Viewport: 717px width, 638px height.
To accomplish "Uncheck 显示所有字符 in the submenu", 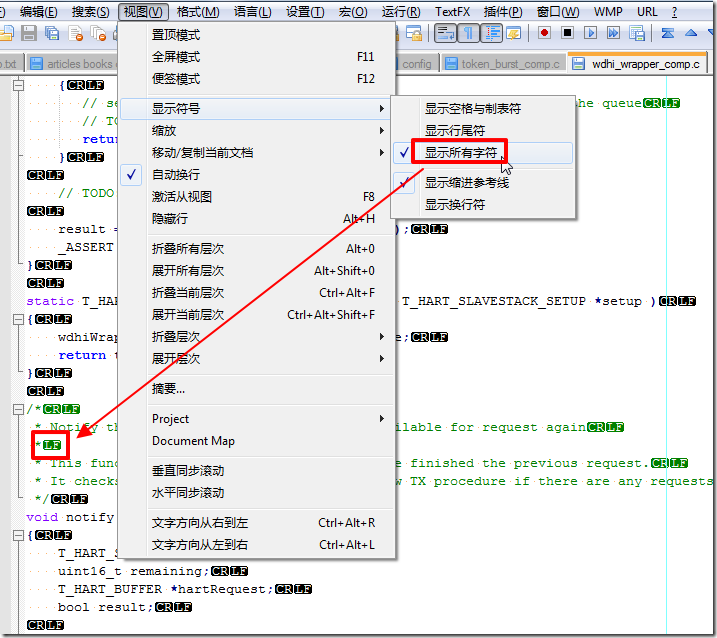I will (x=482, y=153).
